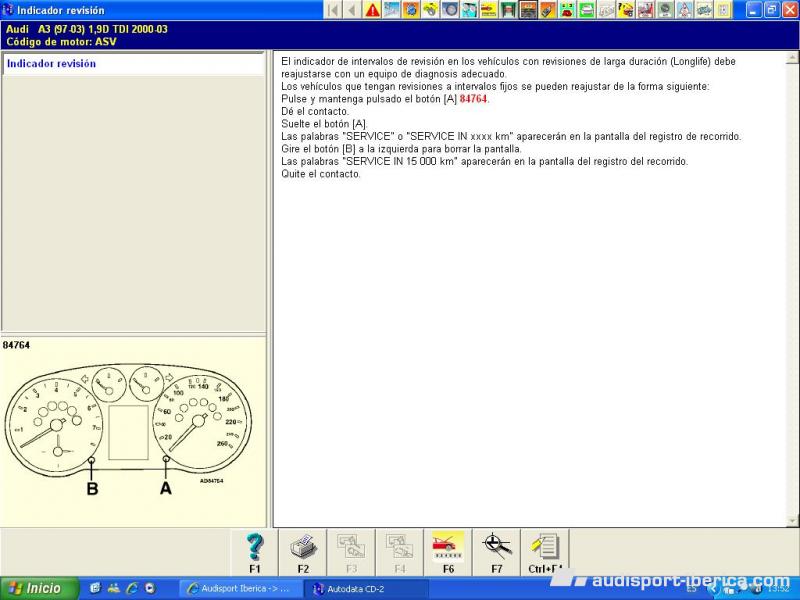Screen dimensions: 800x600
Task: Launch Internet Explorer from the quick launch bar
Action: (132, 588)
